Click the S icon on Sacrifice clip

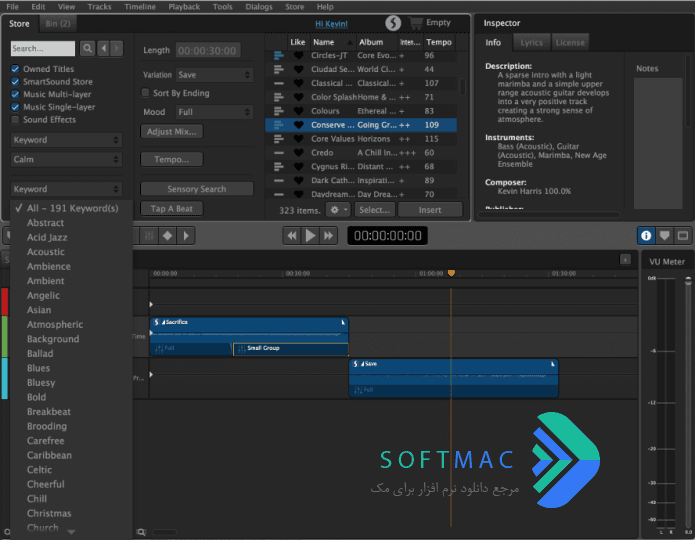pos(156,322)
